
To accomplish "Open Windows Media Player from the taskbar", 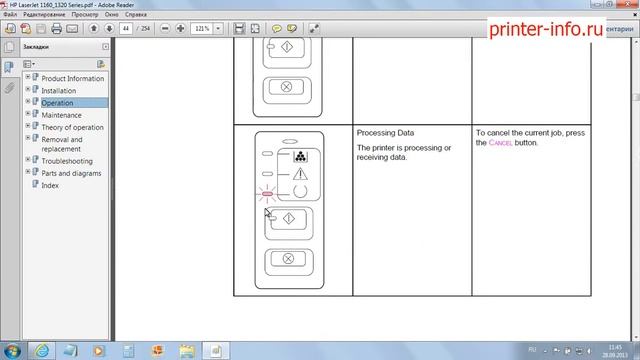I will pyautogui.click(x=98, y=351).
